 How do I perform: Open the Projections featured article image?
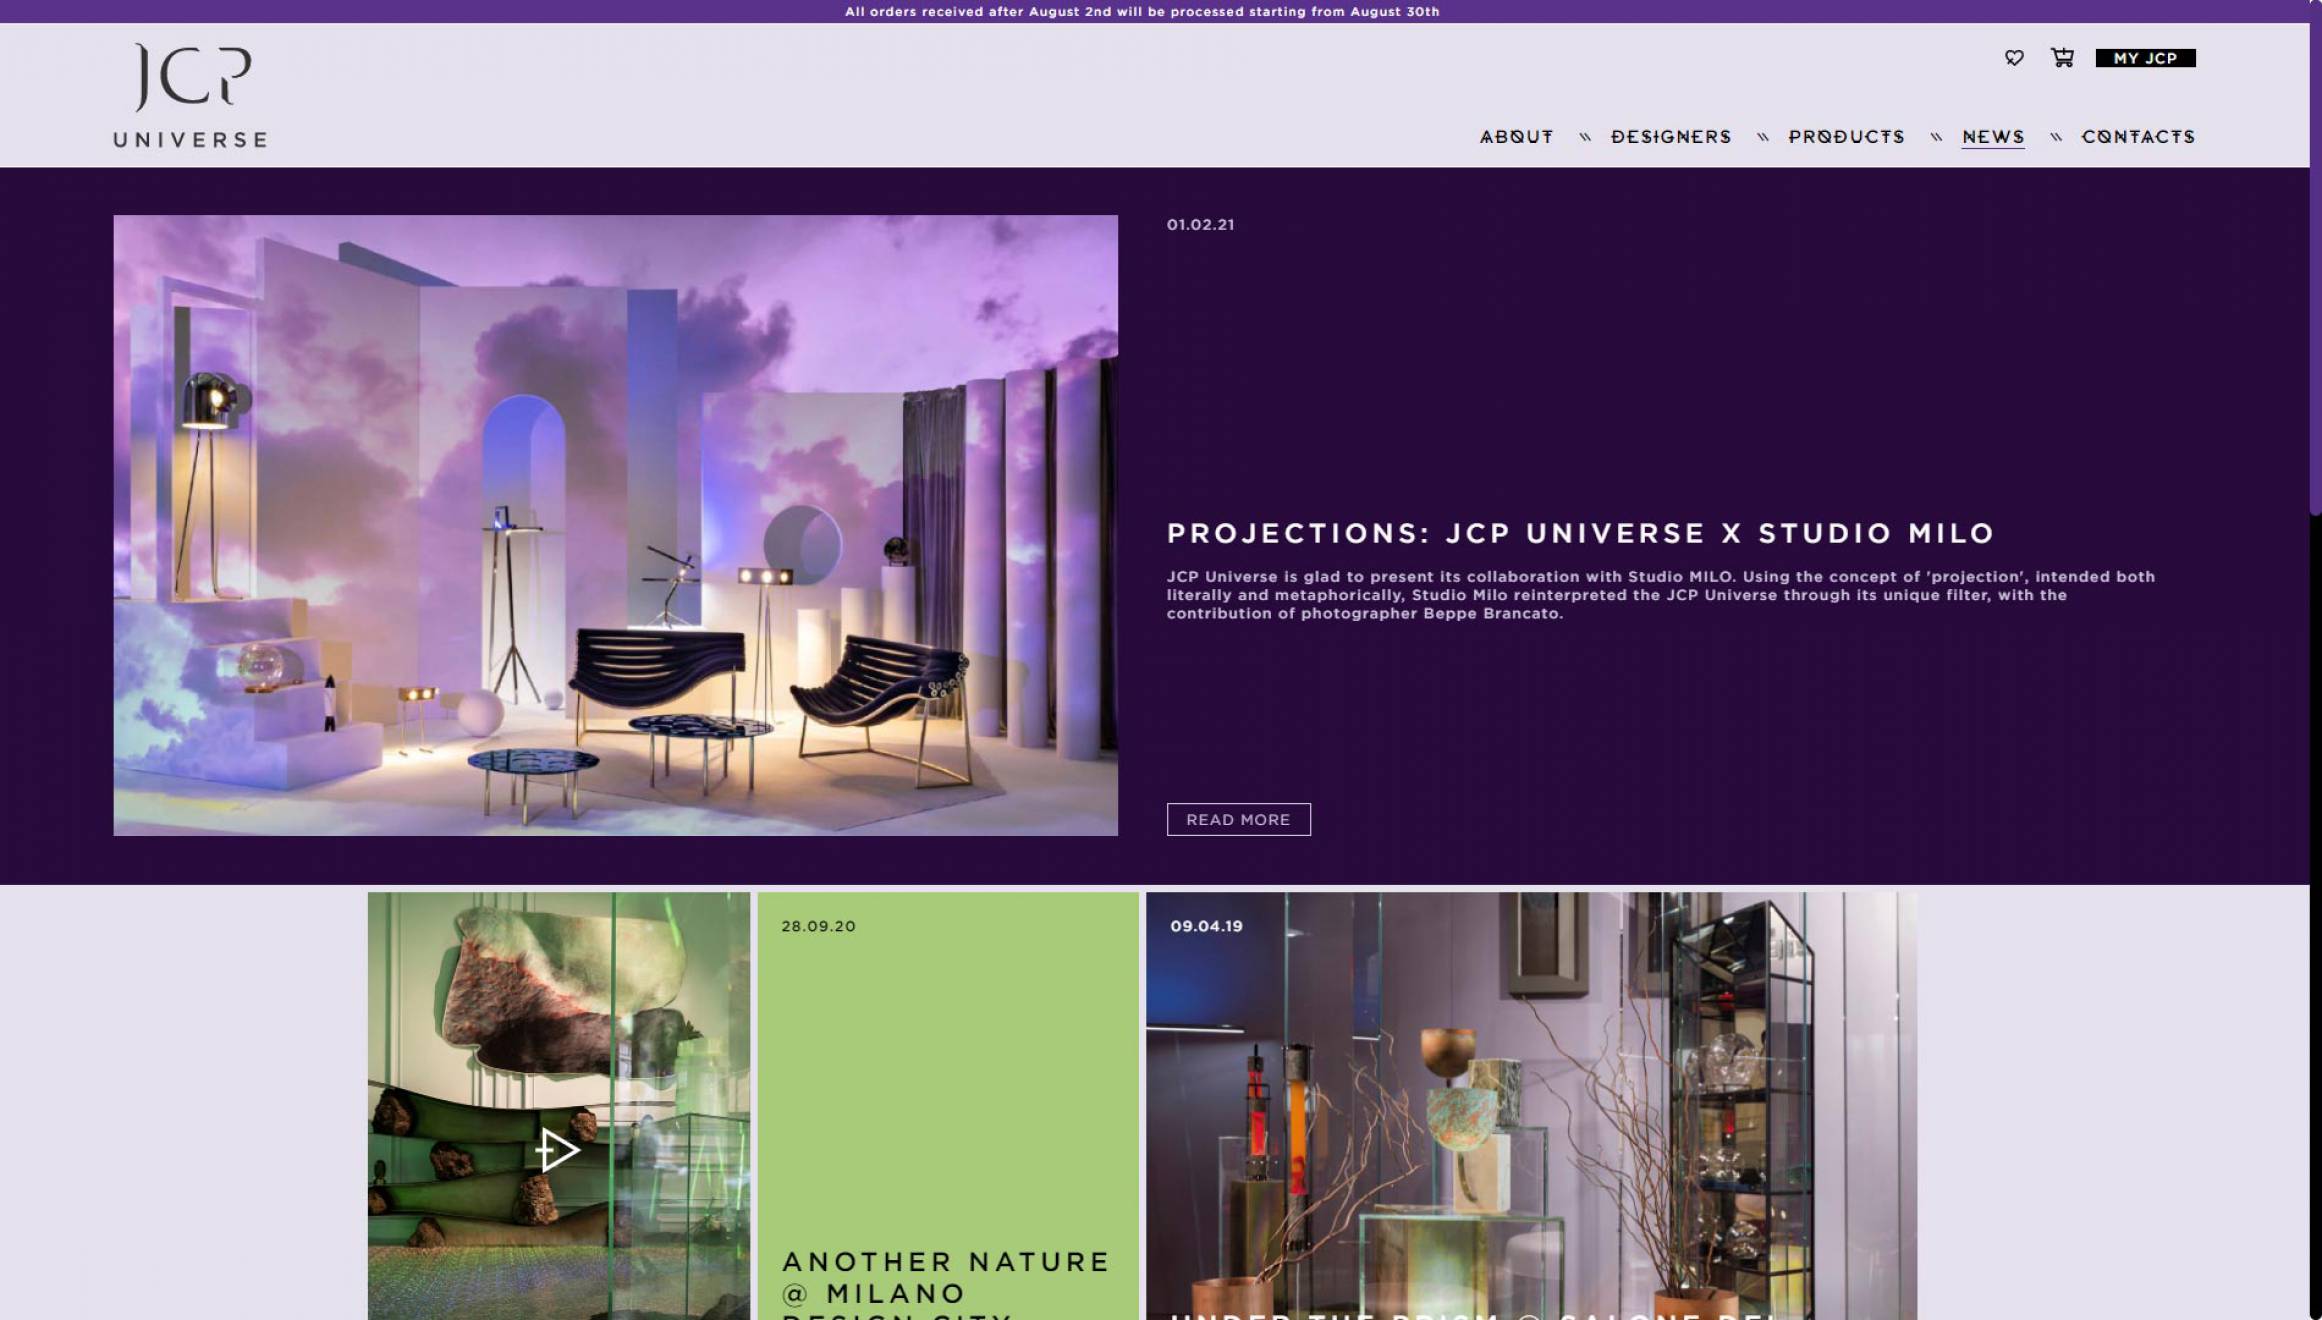pyautogui.click(x=615, y=525)
